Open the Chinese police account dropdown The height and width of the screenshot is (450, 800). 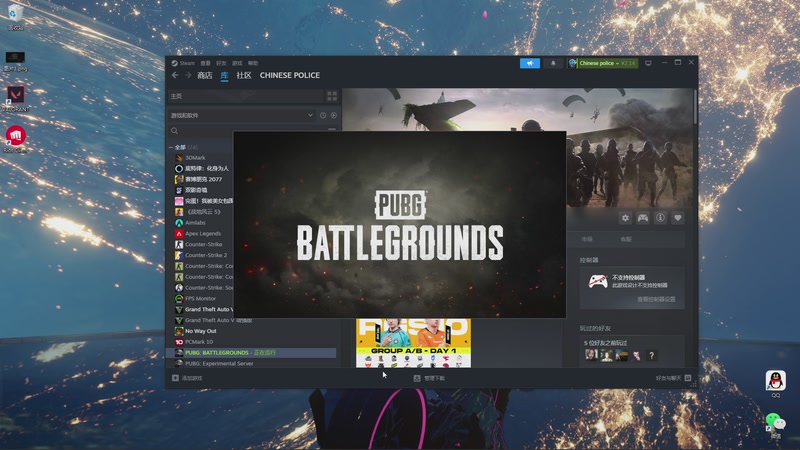click(607, 63)
